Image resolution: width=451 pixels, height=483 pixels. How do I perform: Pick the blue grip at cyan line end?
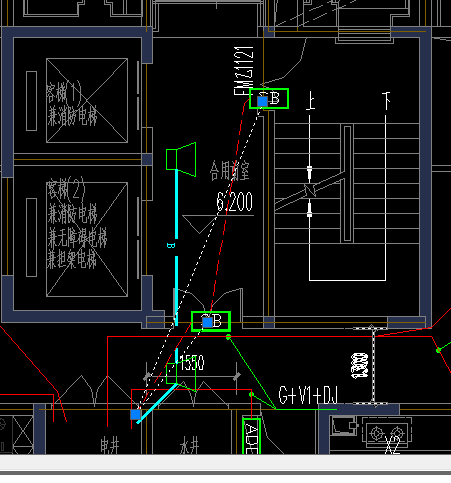135,414
